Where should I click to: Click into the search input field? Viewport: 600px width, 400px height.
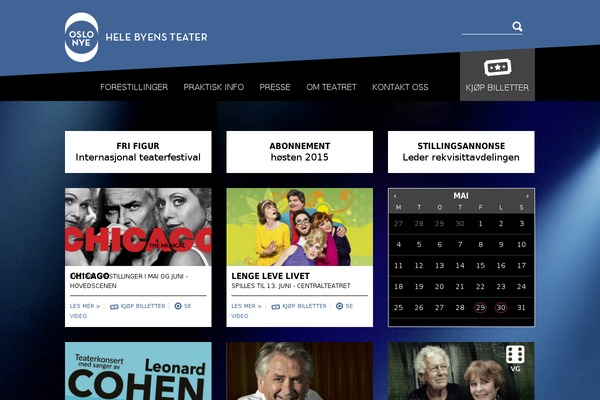[486, 27]
